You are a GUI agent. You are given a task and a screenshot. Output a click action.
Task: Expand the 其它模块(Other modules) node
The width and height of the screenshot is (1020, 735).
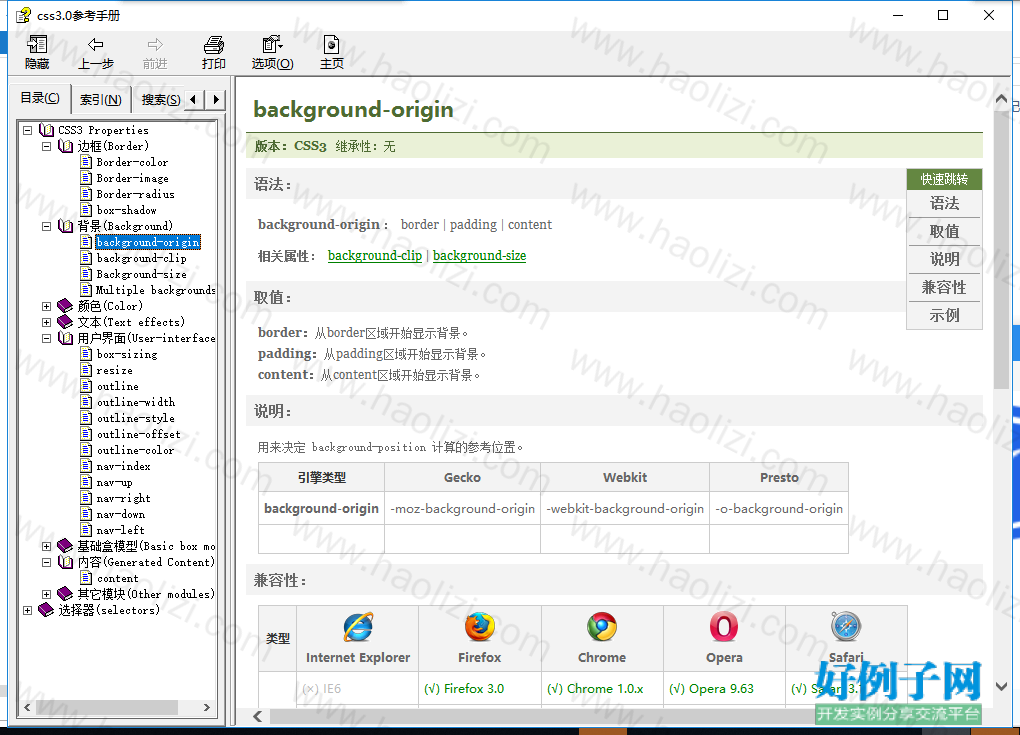tap(46, 594)
